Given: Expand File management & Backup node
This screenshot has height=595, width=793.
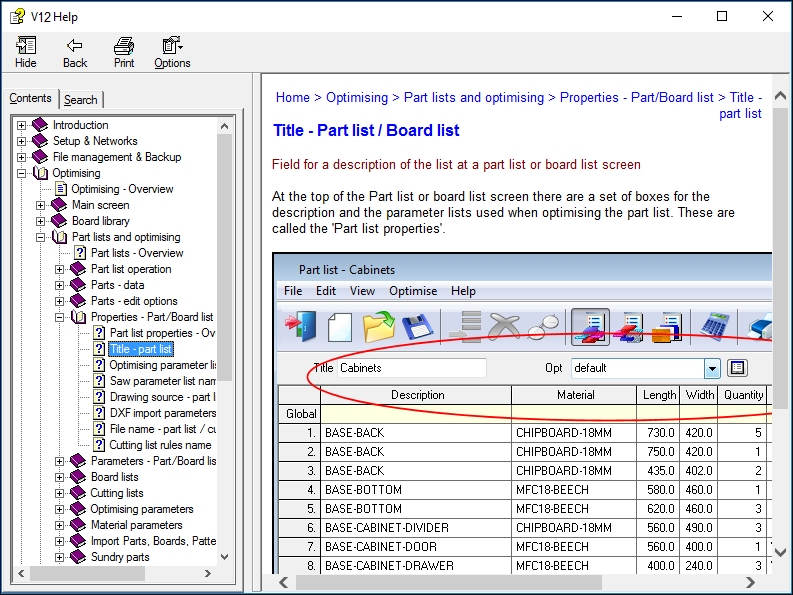Looking at the screenshot, I should pos(21,157).
